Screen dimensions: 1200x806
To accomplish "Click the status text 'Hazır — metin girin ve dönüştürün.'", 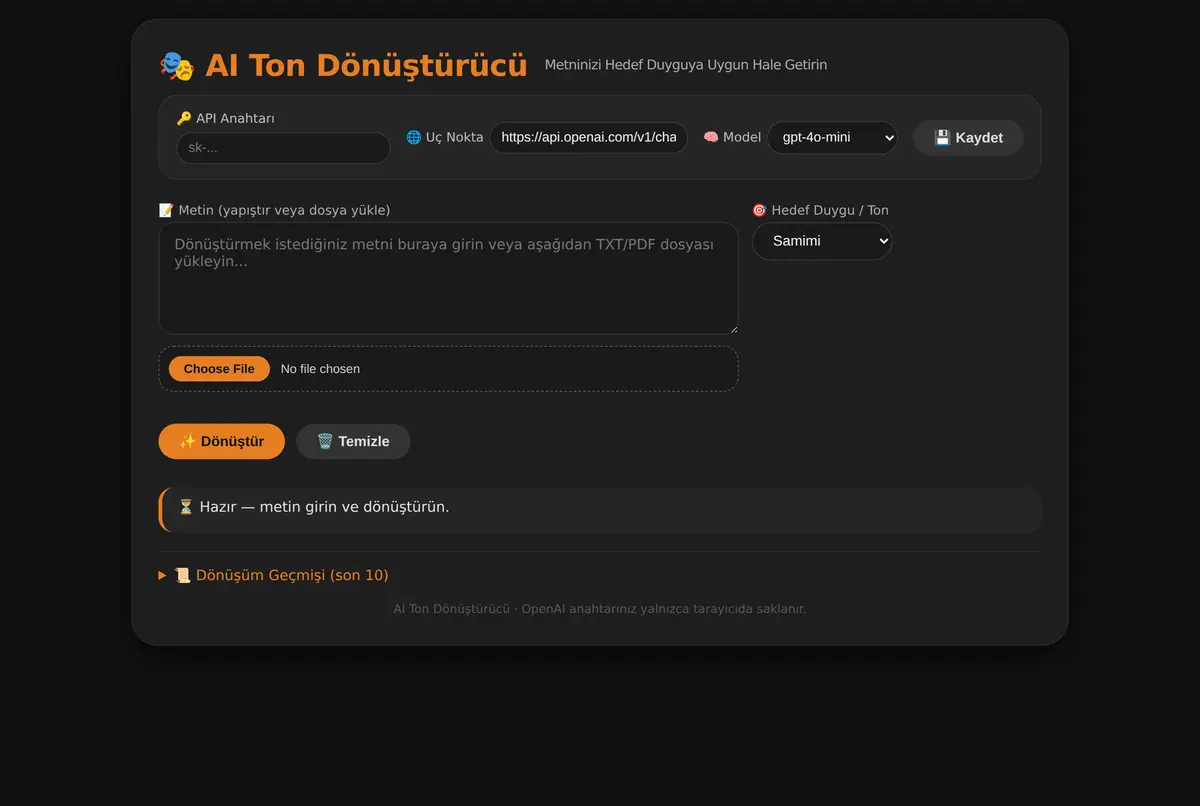I will coord(324,507).
